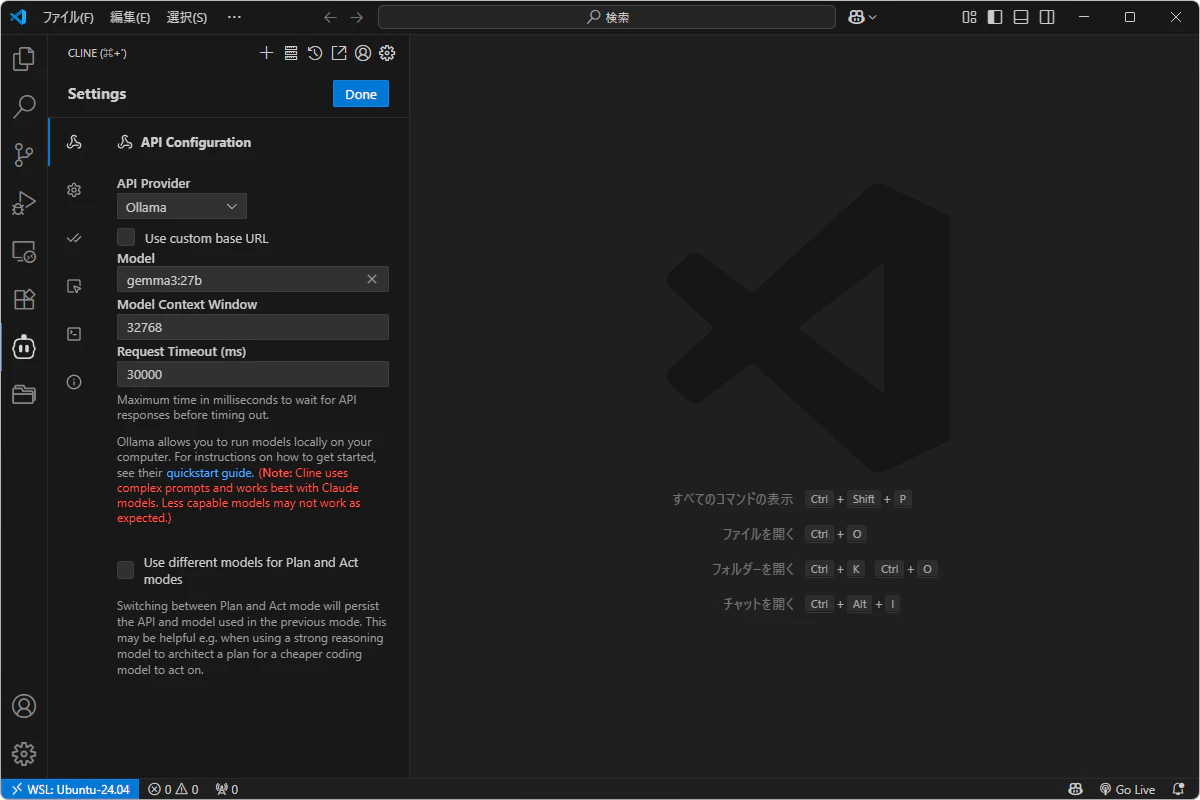The height and width of the screenshot is (800, 1200).
Task: Open Run and Debug view
Action: click(24, 203)
